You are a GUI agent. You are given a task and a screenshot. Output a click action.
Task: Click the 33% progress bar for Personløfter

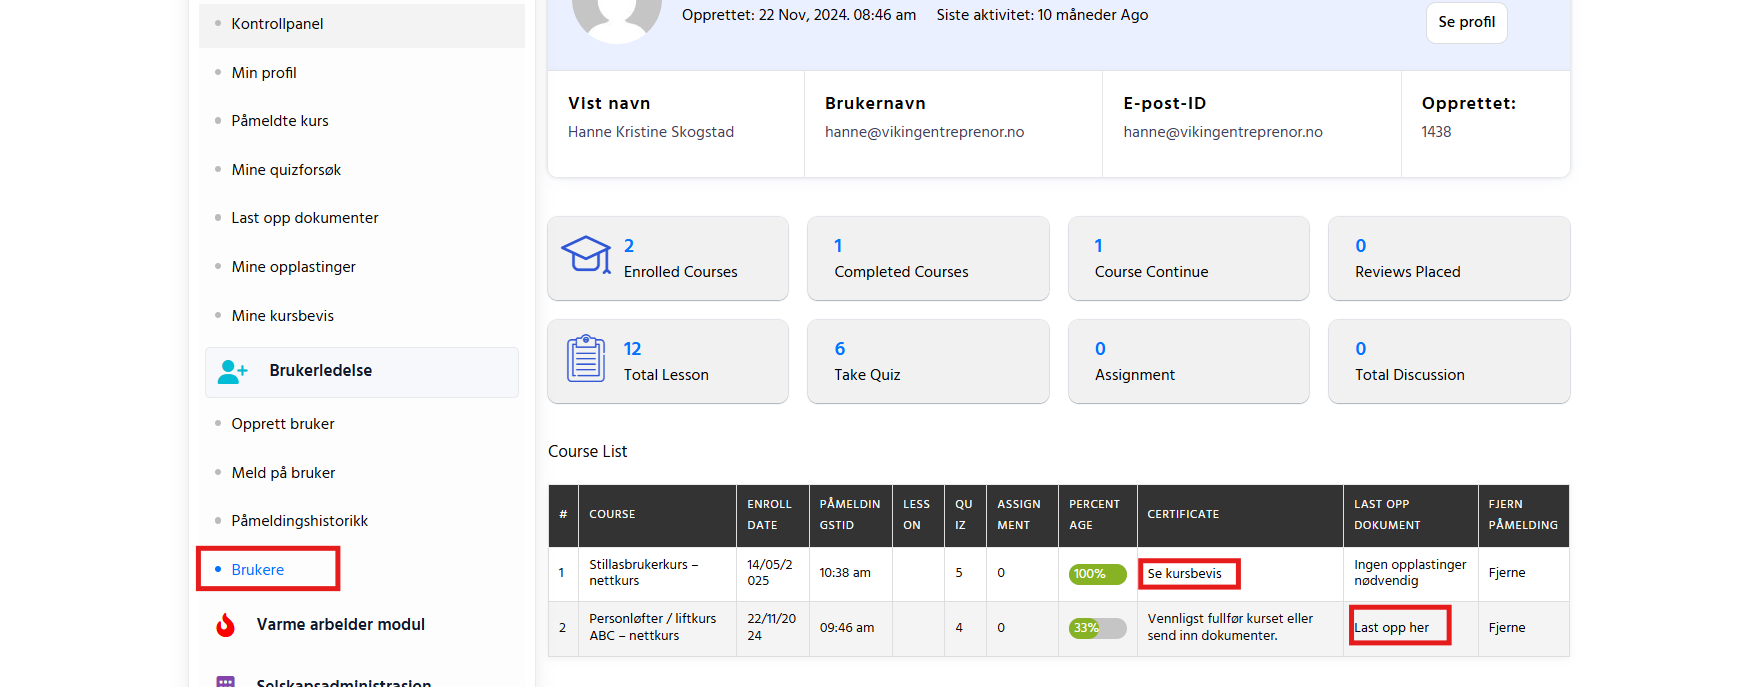[1097, 628]
